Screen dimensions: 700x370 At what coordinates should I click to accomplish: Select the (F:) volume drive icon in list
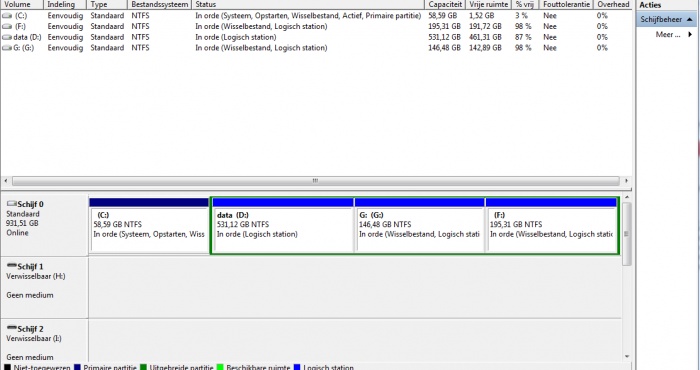point(7,26)
